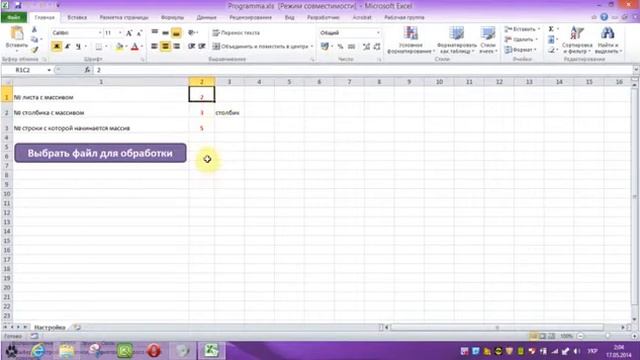The image size is (640, 360).
Task: Toggle Bold formatting
Action: pos(57,47)
